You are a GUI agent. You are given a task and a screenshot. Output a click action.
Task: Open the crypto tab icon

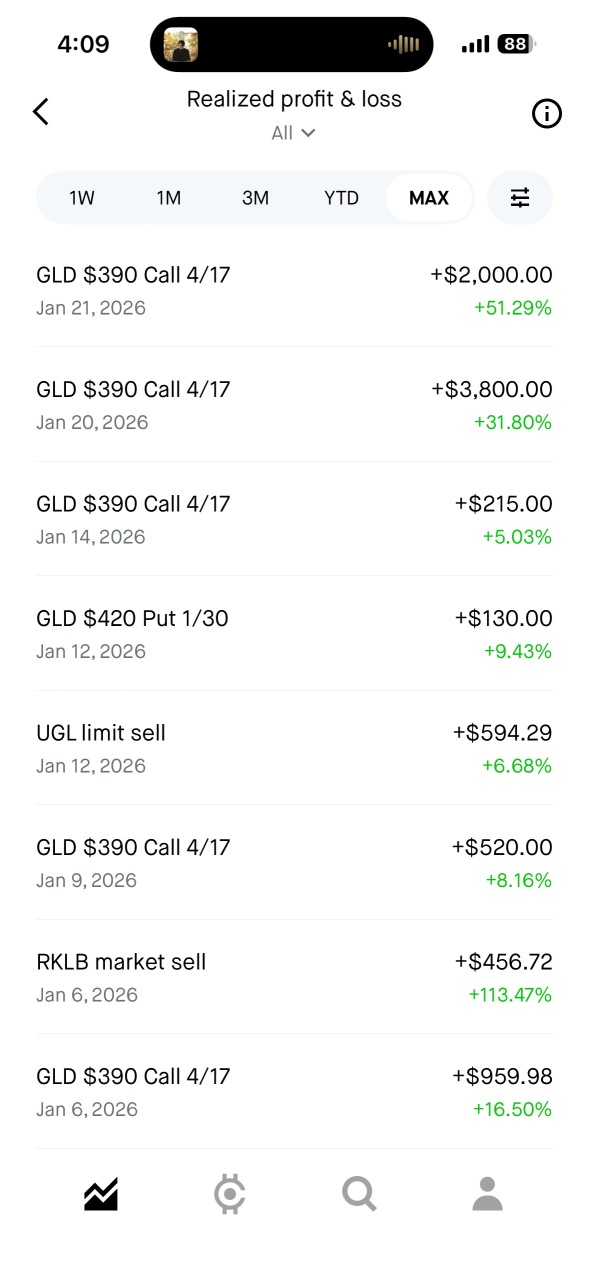tap(230, 1194)
